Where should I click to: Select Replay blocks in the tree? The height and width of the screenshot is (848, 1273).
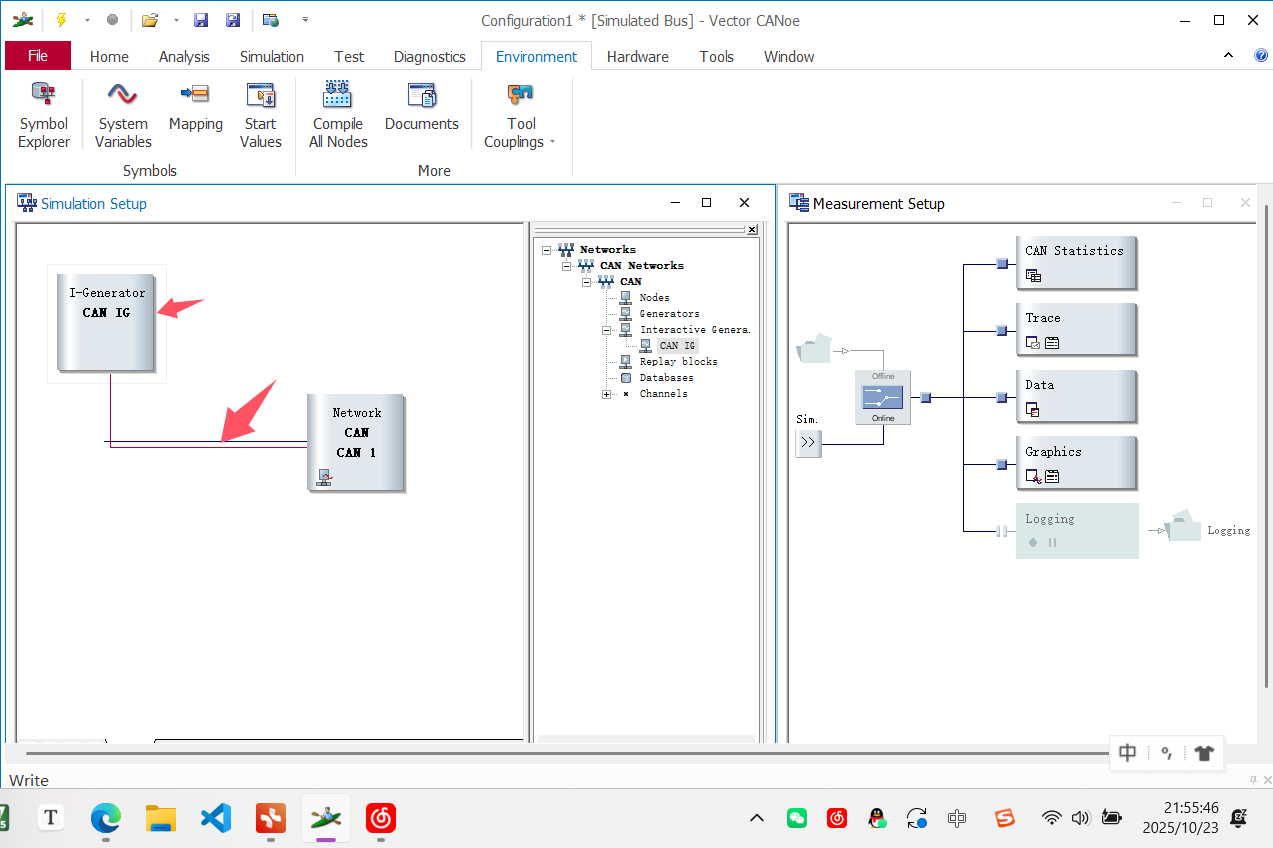679,362
